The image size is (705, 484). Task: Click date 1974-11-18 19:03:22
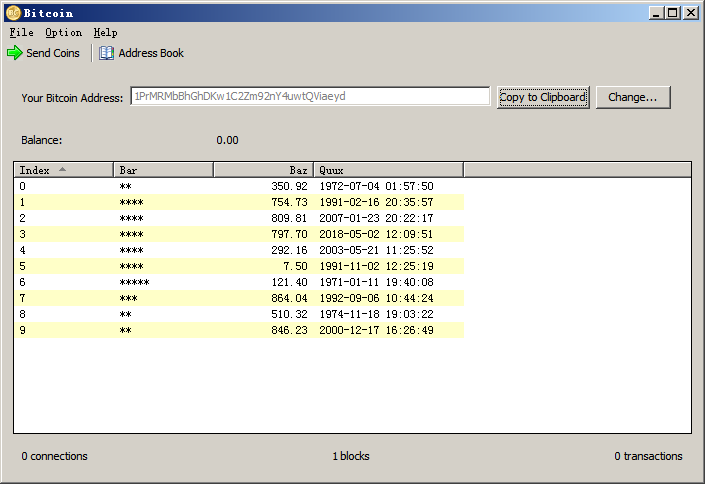coord(376,314)
